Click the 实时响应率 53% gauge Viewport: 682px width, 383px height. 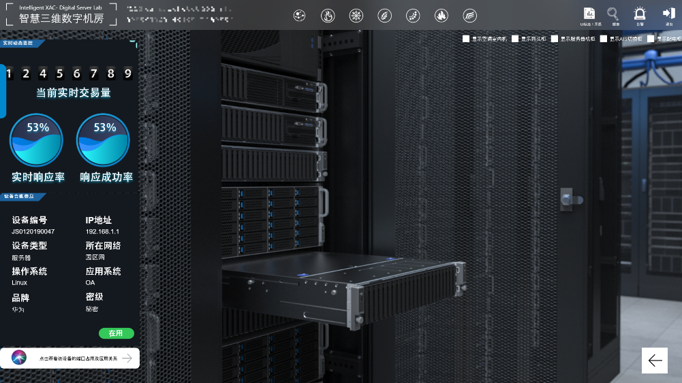[37, 140]
